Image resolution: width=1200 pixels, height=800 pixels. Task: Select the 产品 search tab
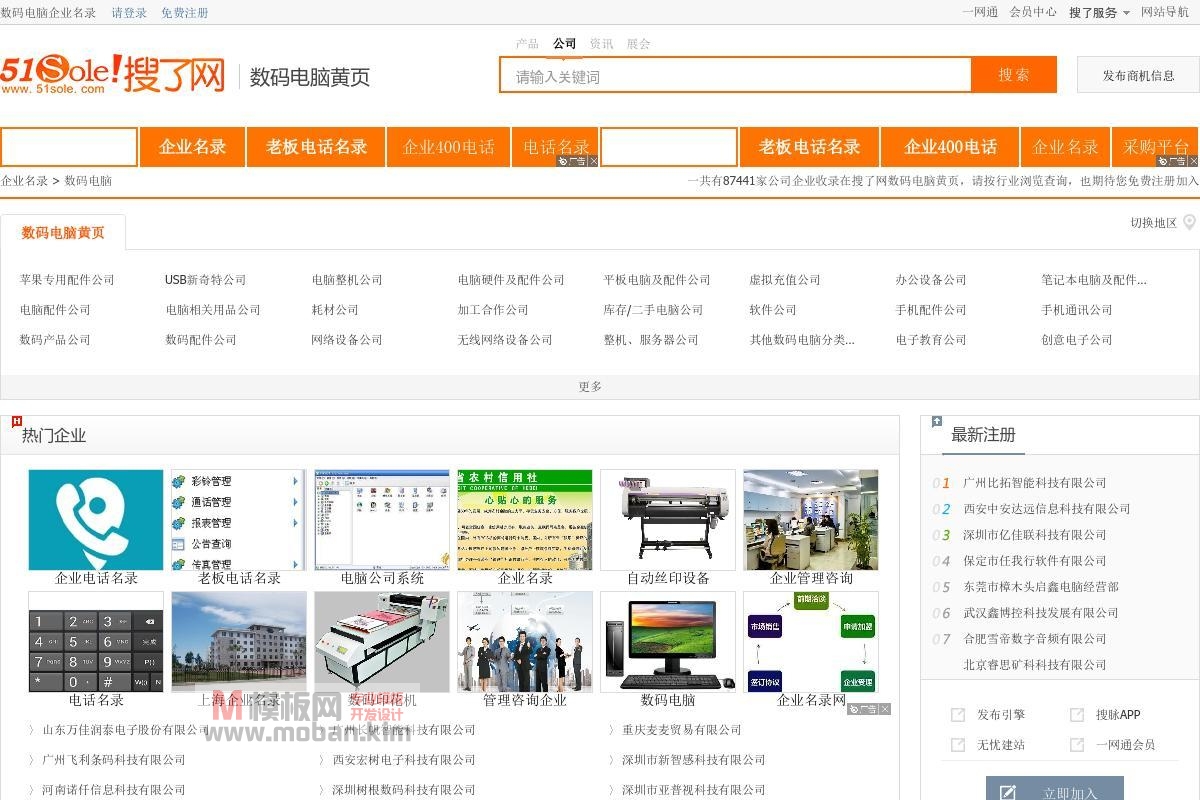[527, 44]
